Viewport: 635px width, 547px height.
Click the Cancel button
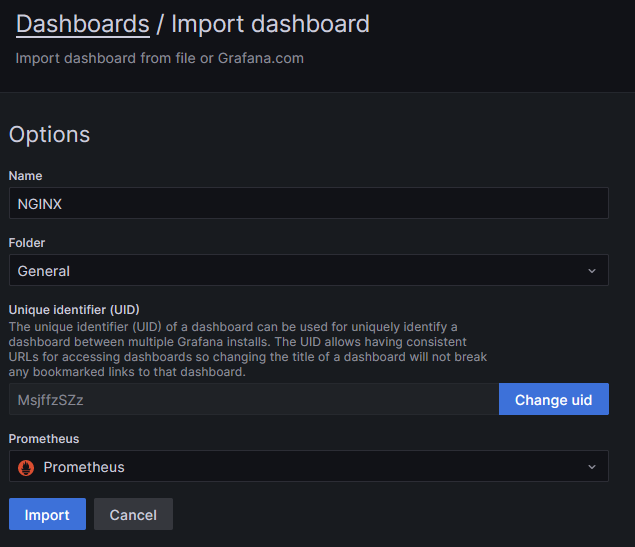[133, 515]
